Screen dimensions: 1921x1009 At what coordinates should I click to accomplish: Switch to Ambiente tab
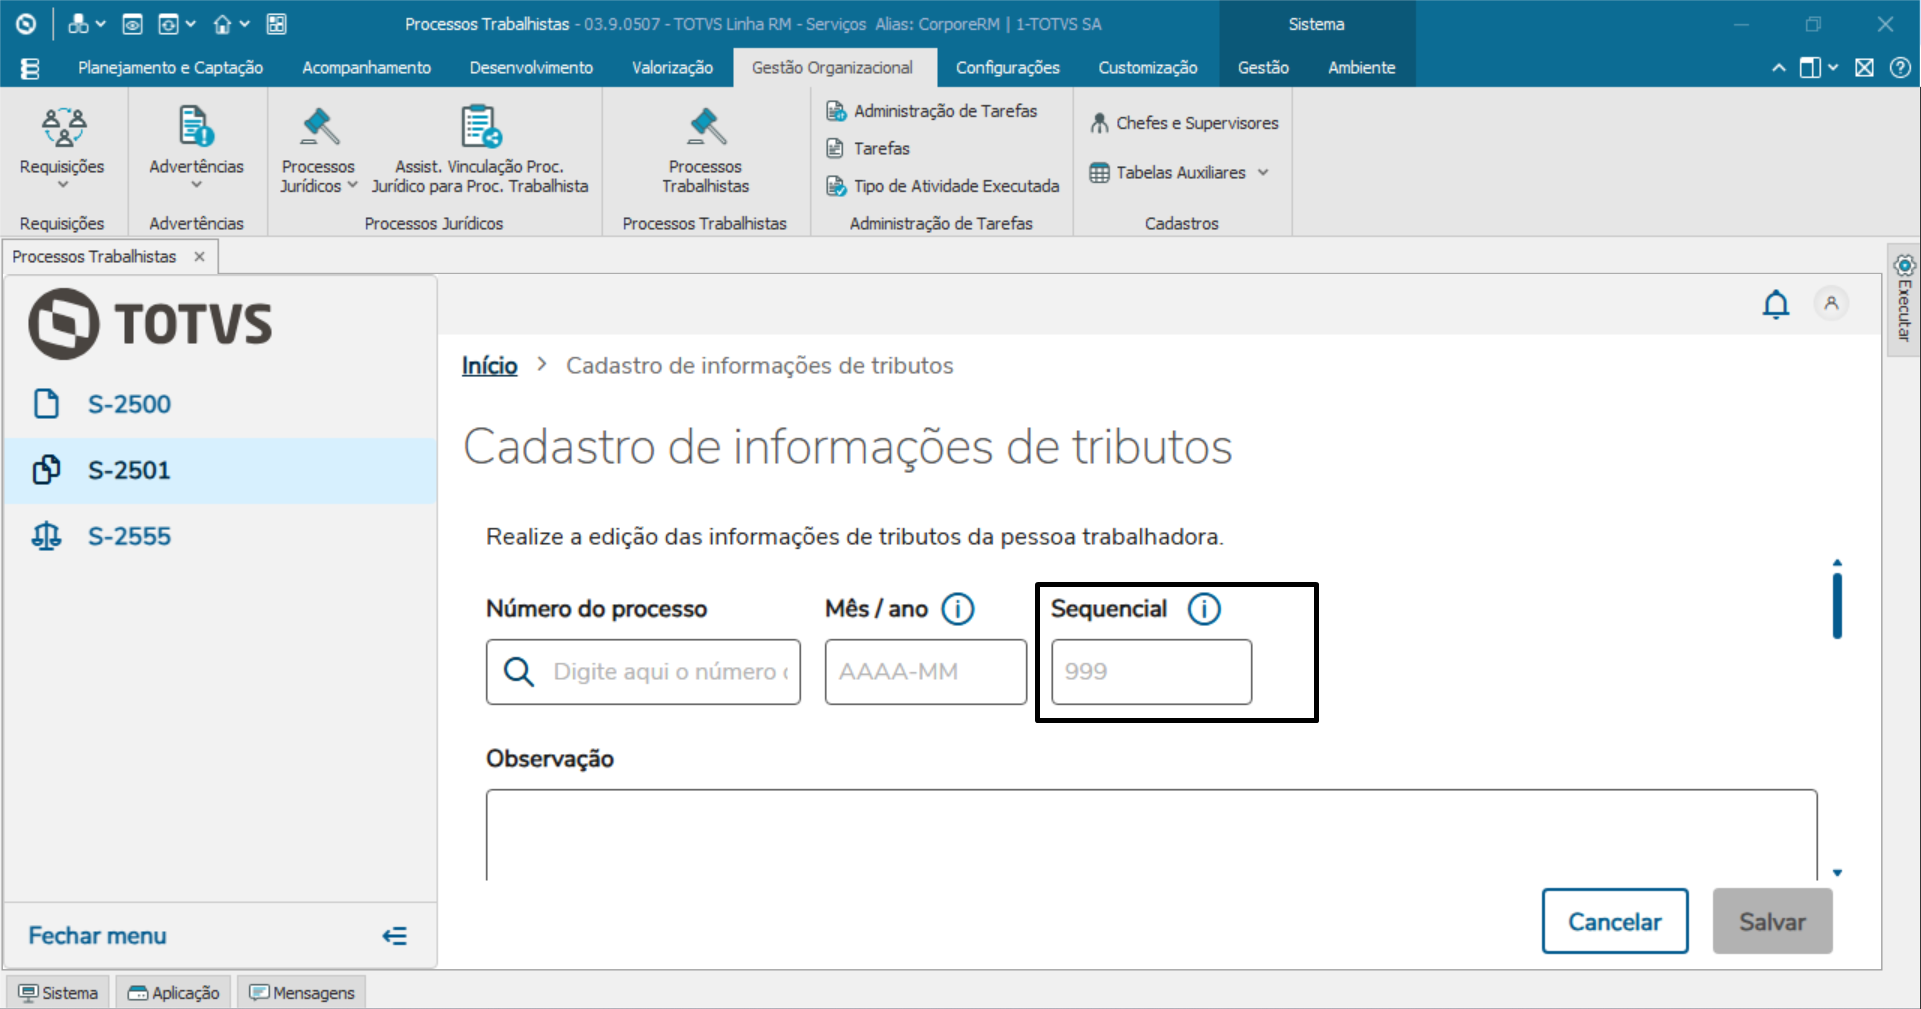coord(1361,68)
